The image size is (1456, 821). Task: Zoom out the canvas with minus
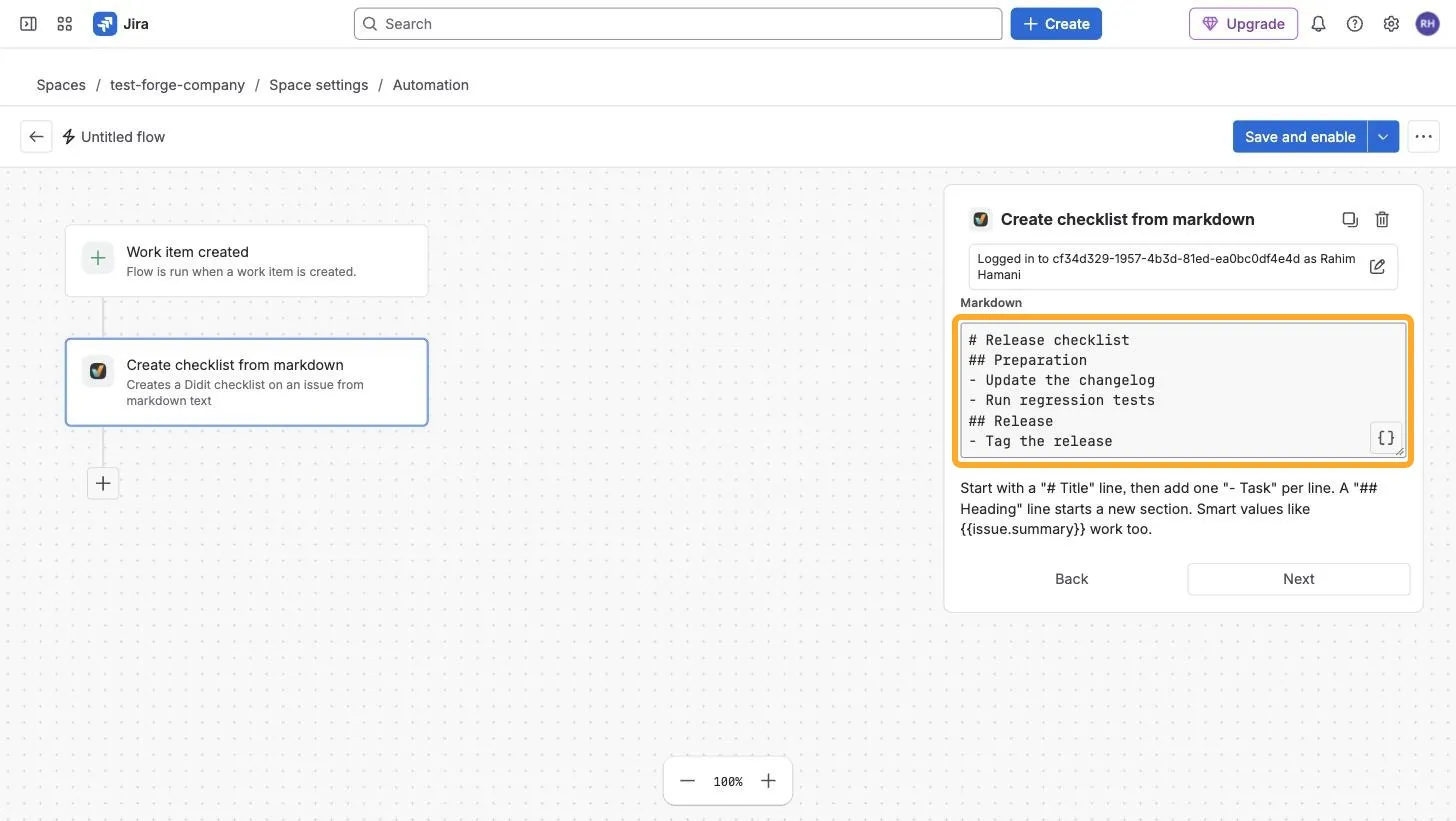click(x=687, y=781)
